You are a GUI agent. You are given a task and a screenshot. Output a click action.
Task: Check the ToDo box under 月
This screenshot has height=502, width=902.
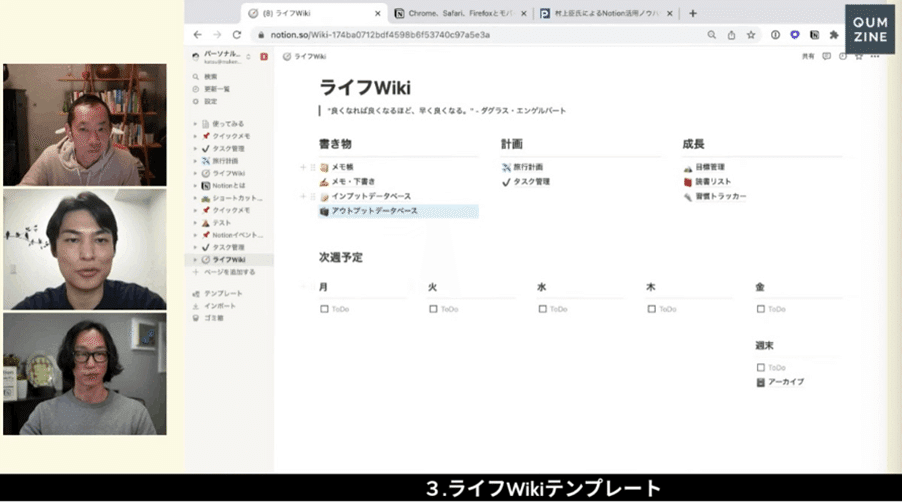324,309
